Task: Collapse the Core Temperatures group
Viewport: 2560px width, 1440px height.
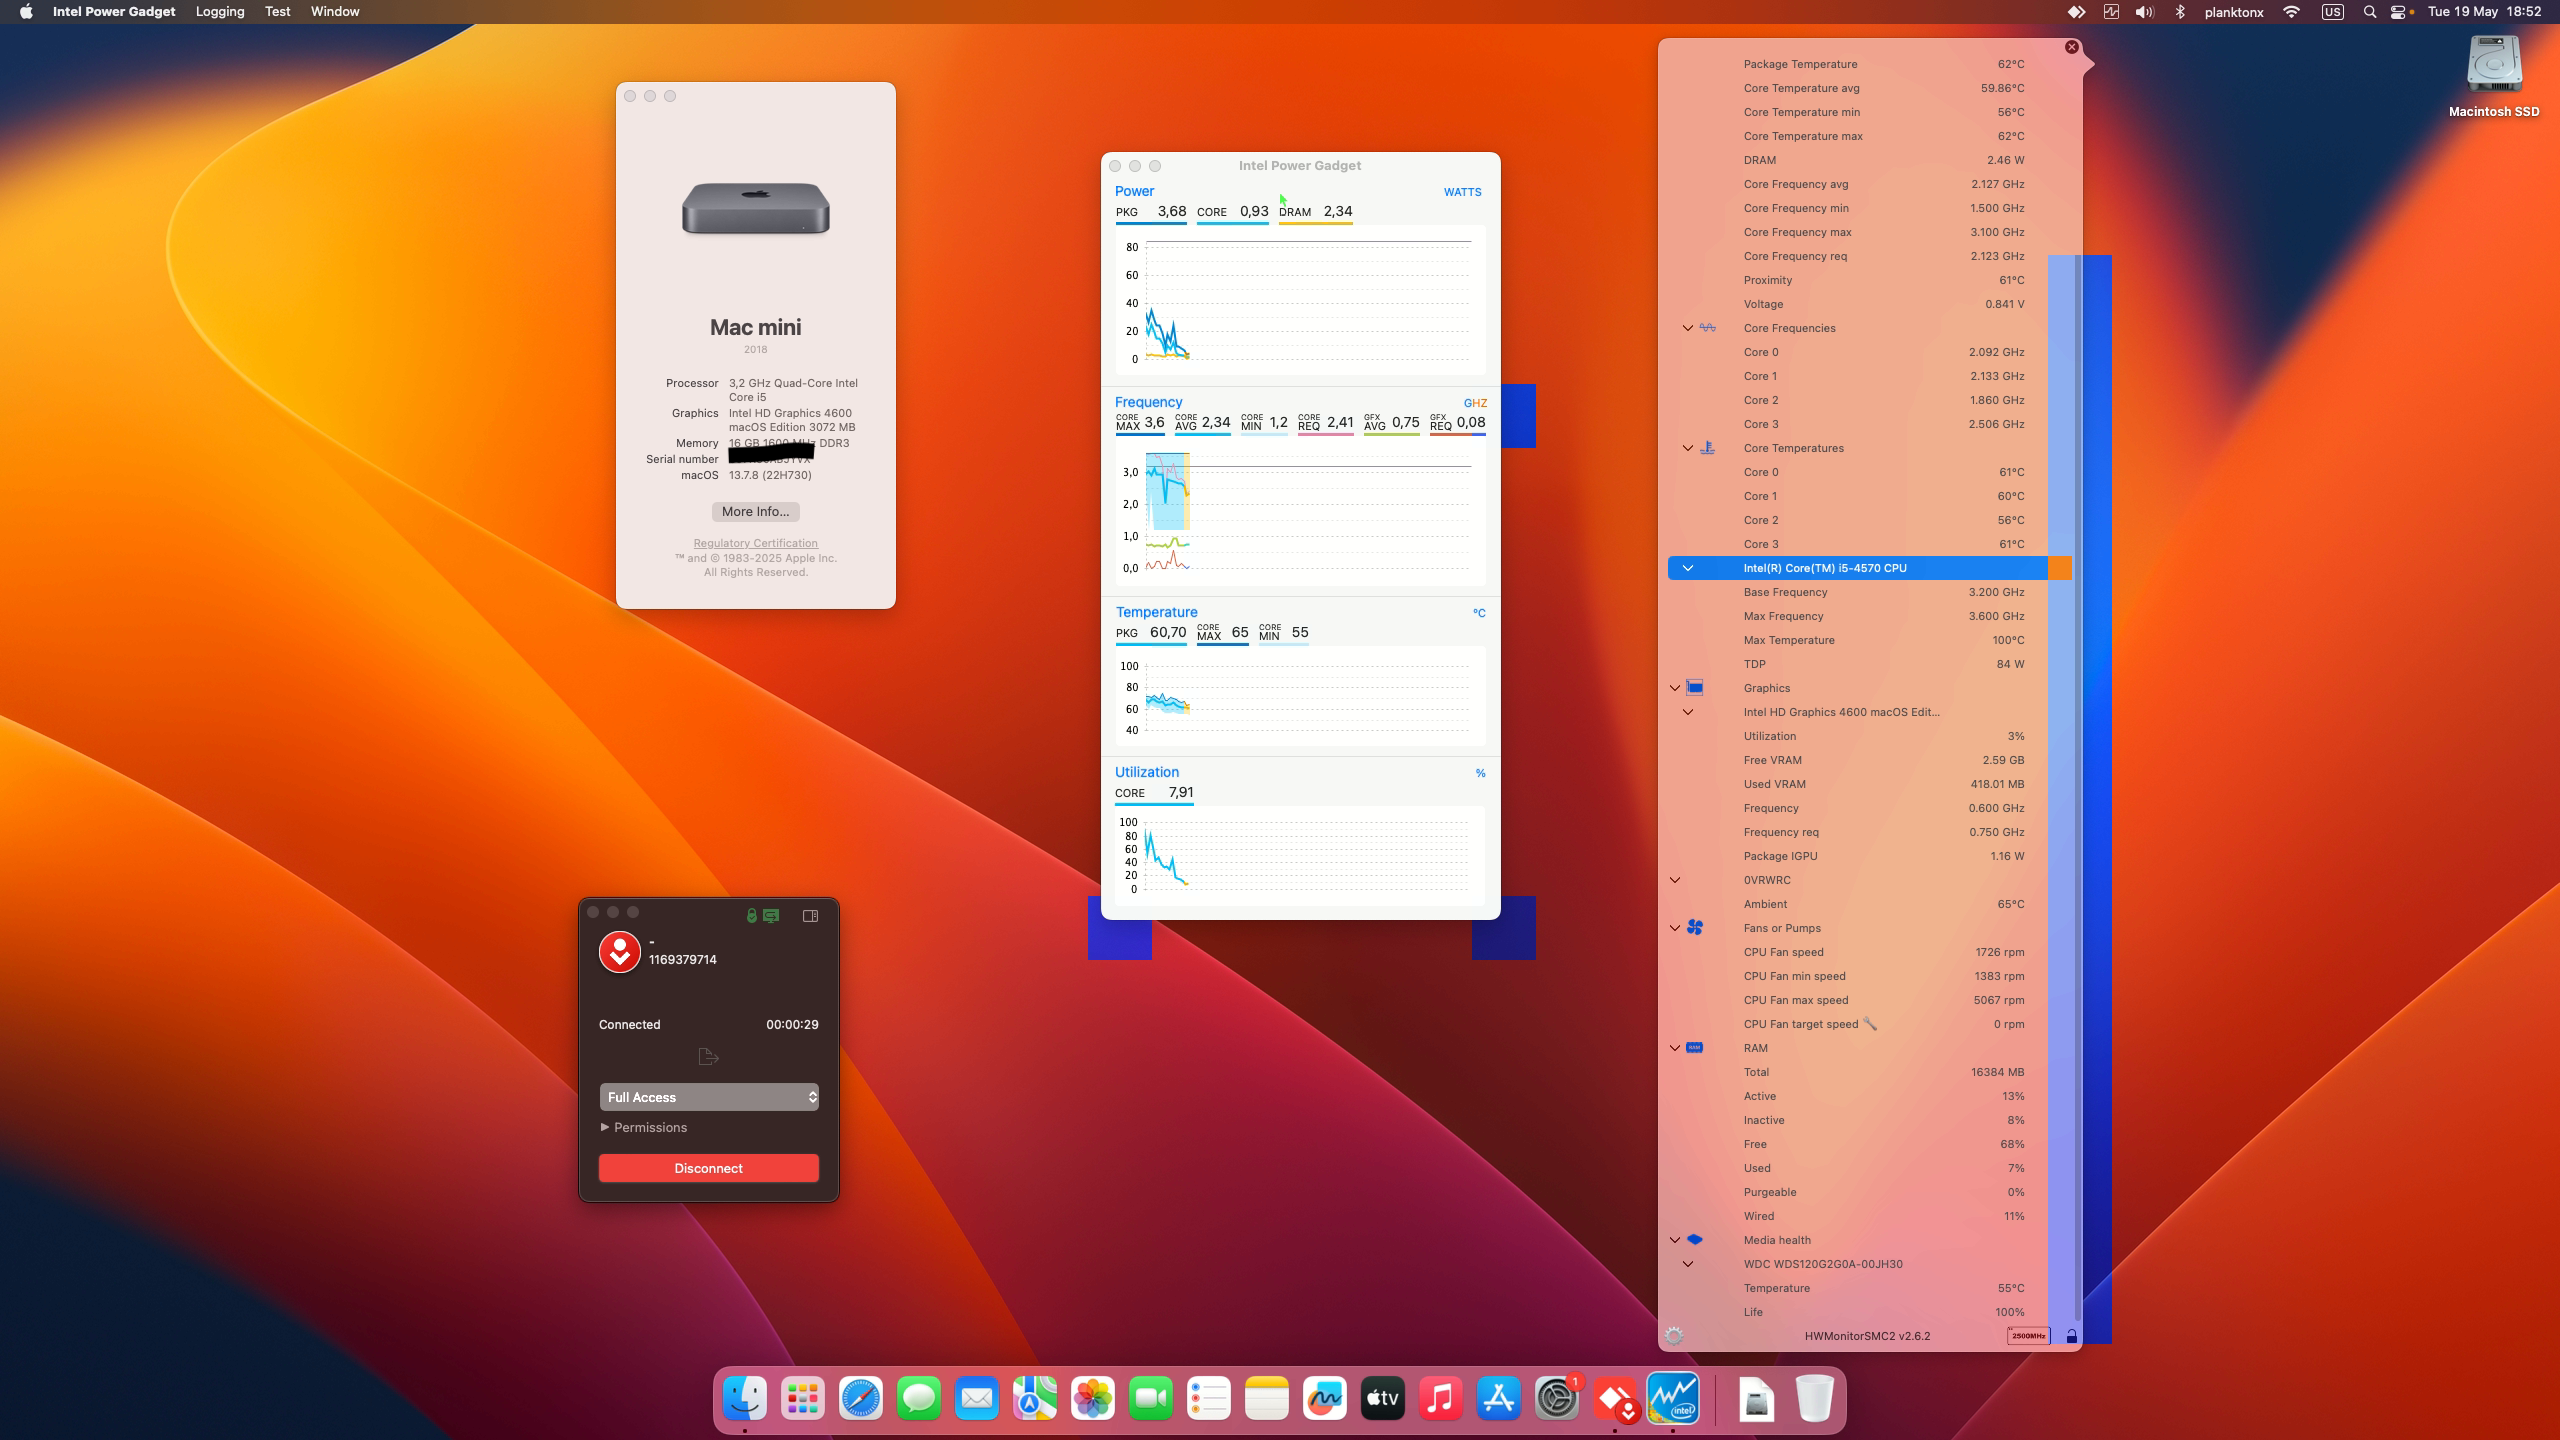Action: pyautogui.click(x=1688, y=448)
